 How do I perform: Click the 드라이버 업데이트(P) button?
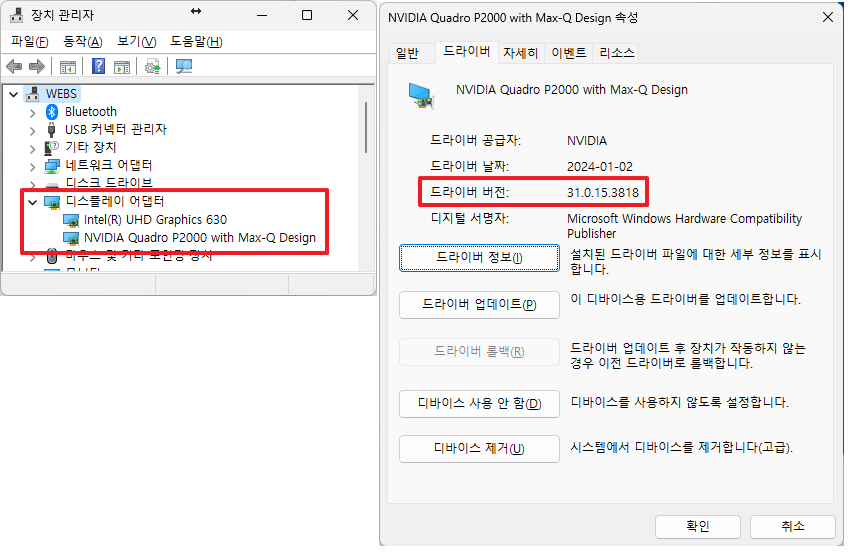(479, 305)
